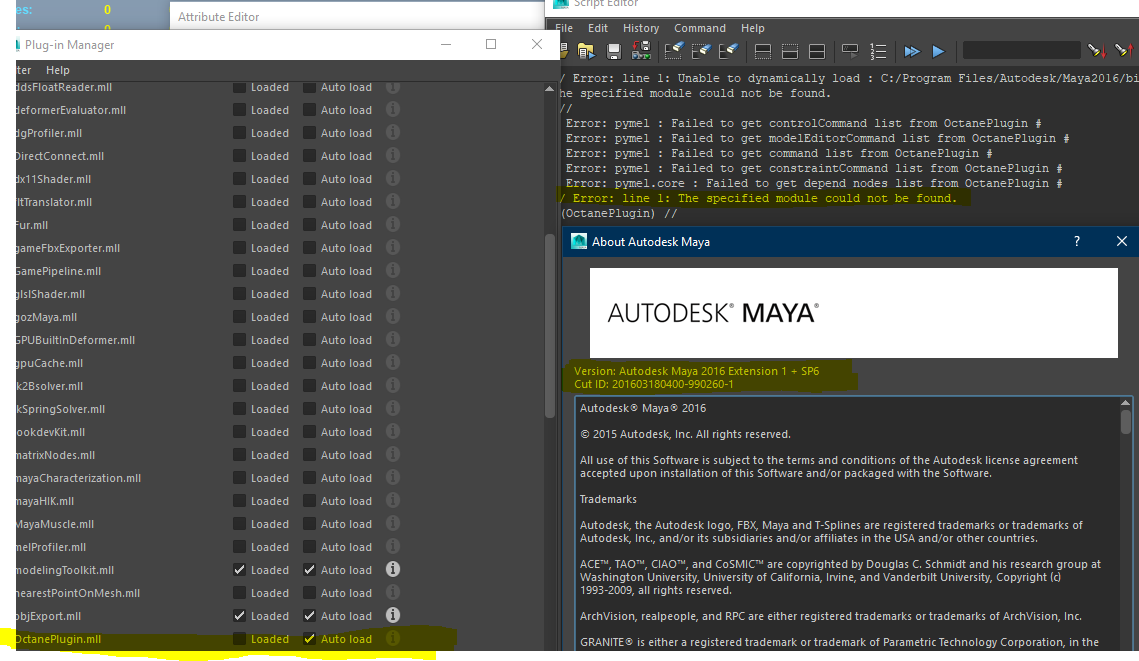The width and height of the screenshot is (1139, 661).
Task: Check Auto load for gpuCache.mll
Action: [x=309, y=363]
